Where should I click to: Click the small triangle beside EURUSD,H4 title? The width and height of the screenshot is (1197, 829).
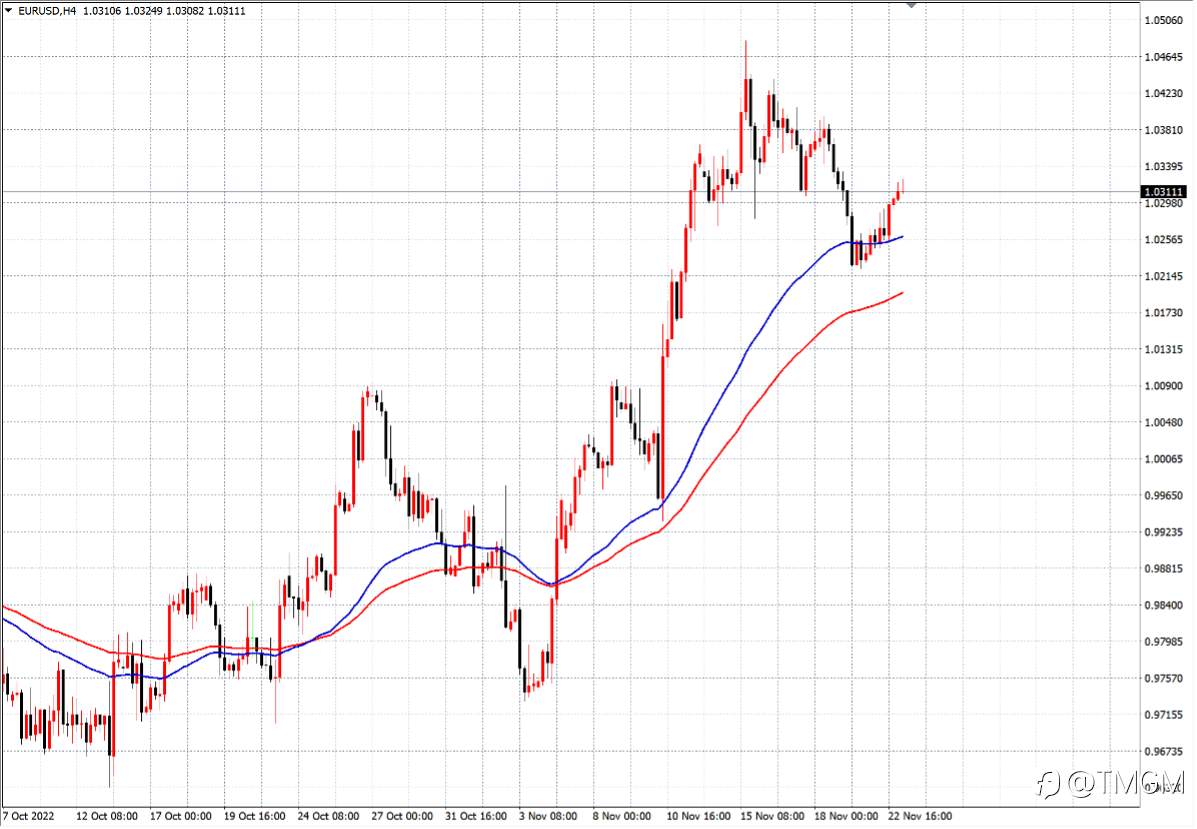point(8,11)
